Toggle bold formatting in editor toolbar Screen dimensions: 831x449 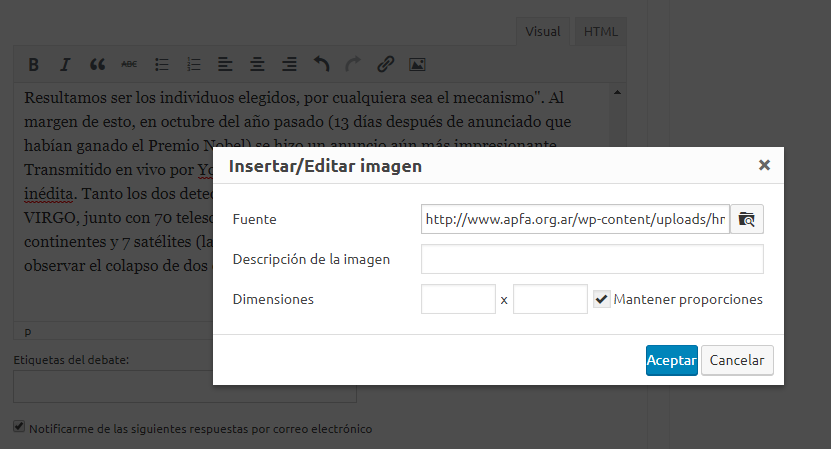click(x=33, y=65)
